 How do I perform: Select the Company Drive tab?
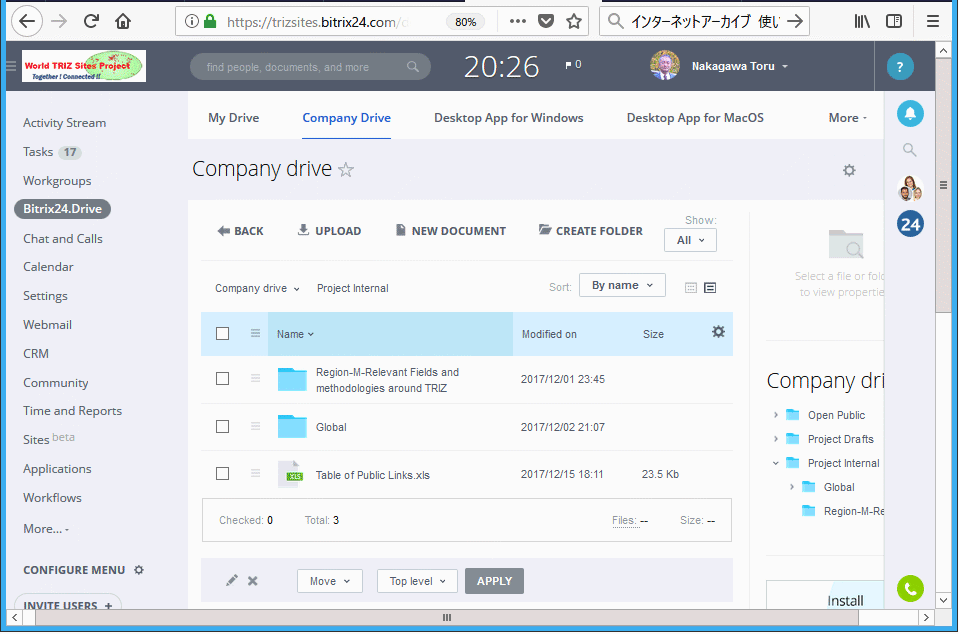tap(346, 118)
